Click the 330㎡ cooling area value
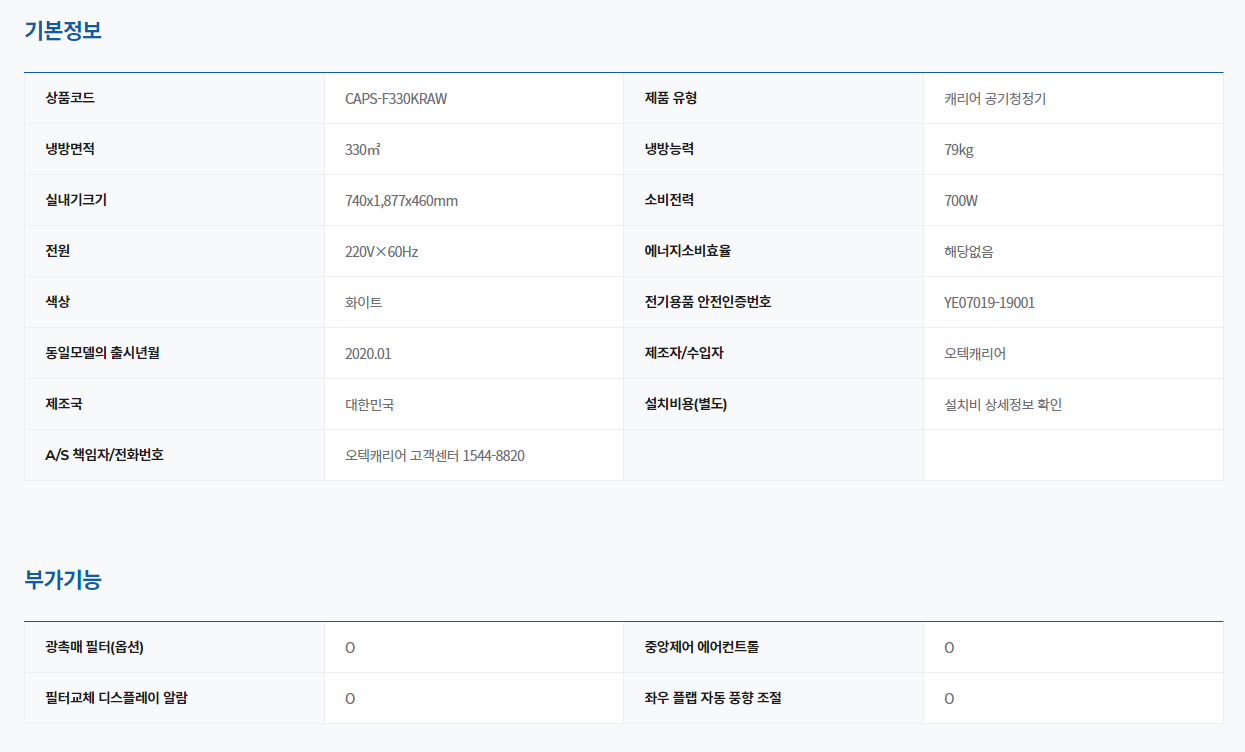The width and height of the screenshot is (1245, 752). 363,150
